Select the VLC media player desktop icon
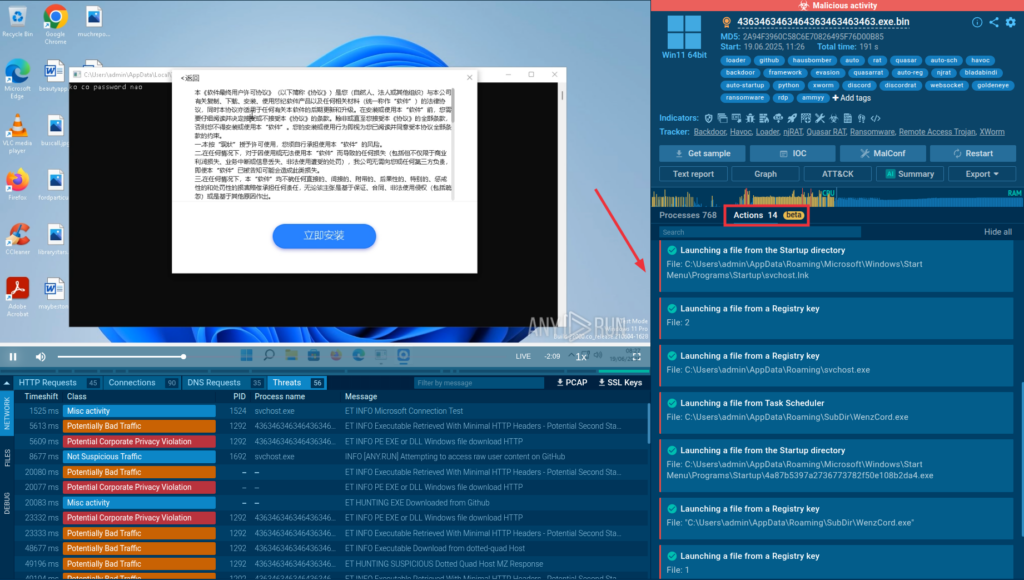This screenshot has width=1024, height=580. click(17, 133)
